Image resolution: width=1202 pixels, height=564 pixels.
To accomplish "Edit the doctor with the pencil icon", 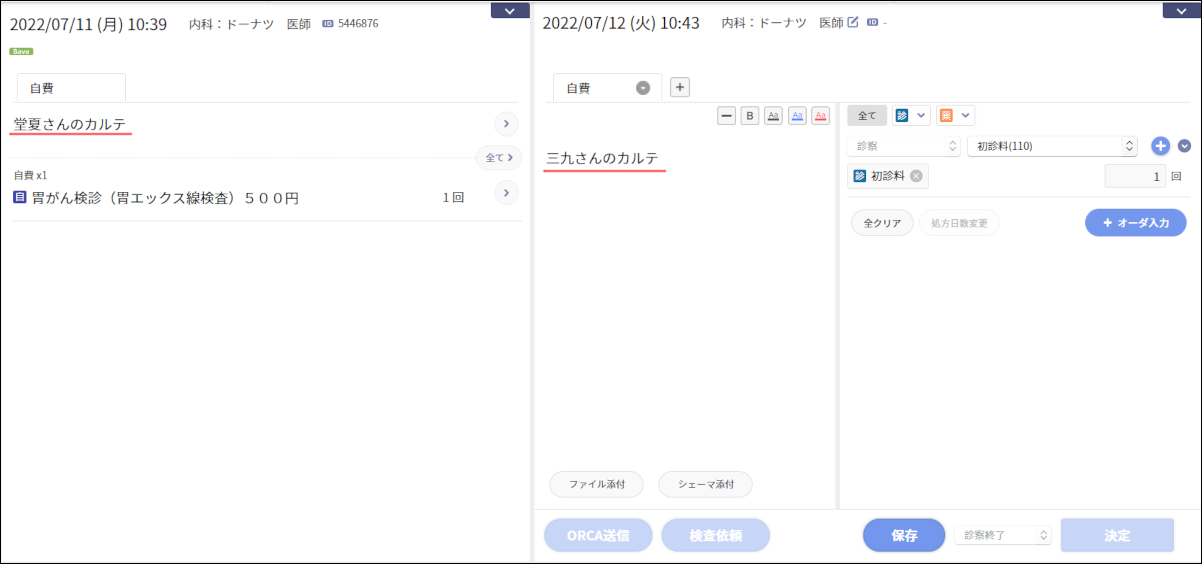I will (853, 22).
